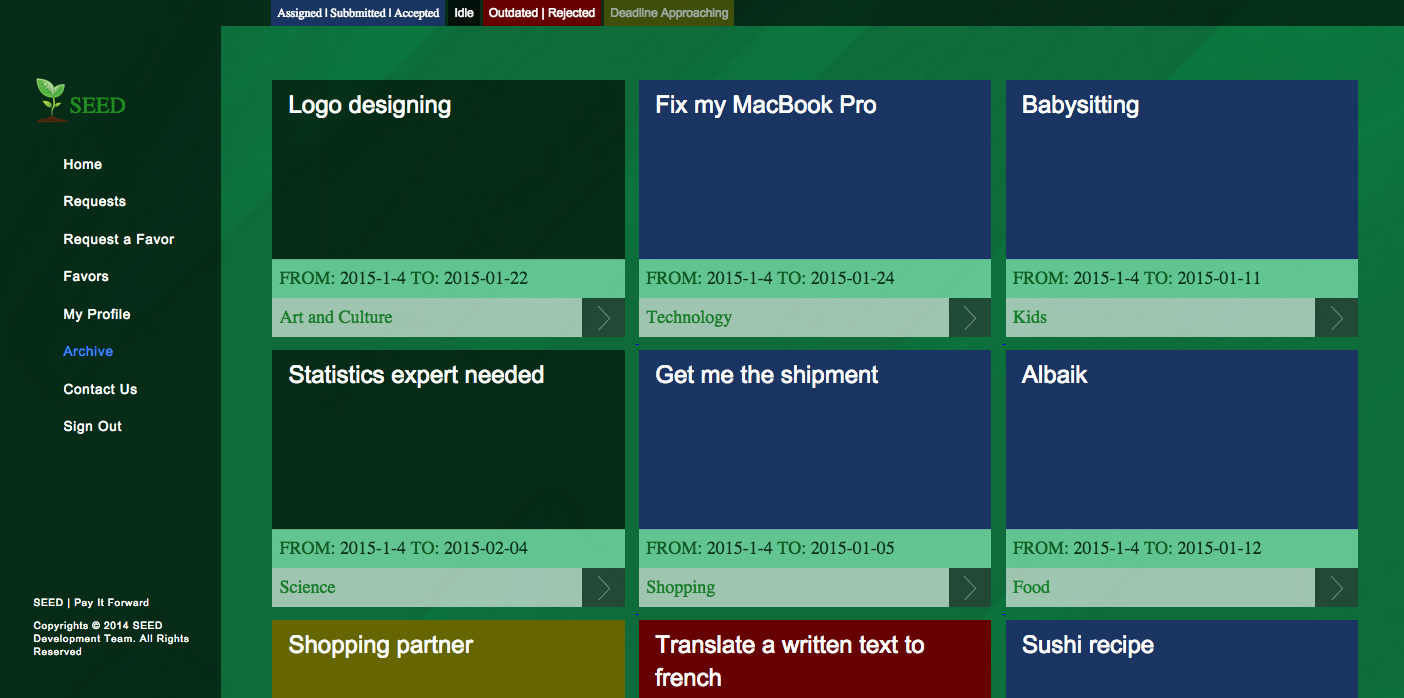Click the Outdated | Rejected legend
The width and height of the screenshot is (1404, 698).
542,13
